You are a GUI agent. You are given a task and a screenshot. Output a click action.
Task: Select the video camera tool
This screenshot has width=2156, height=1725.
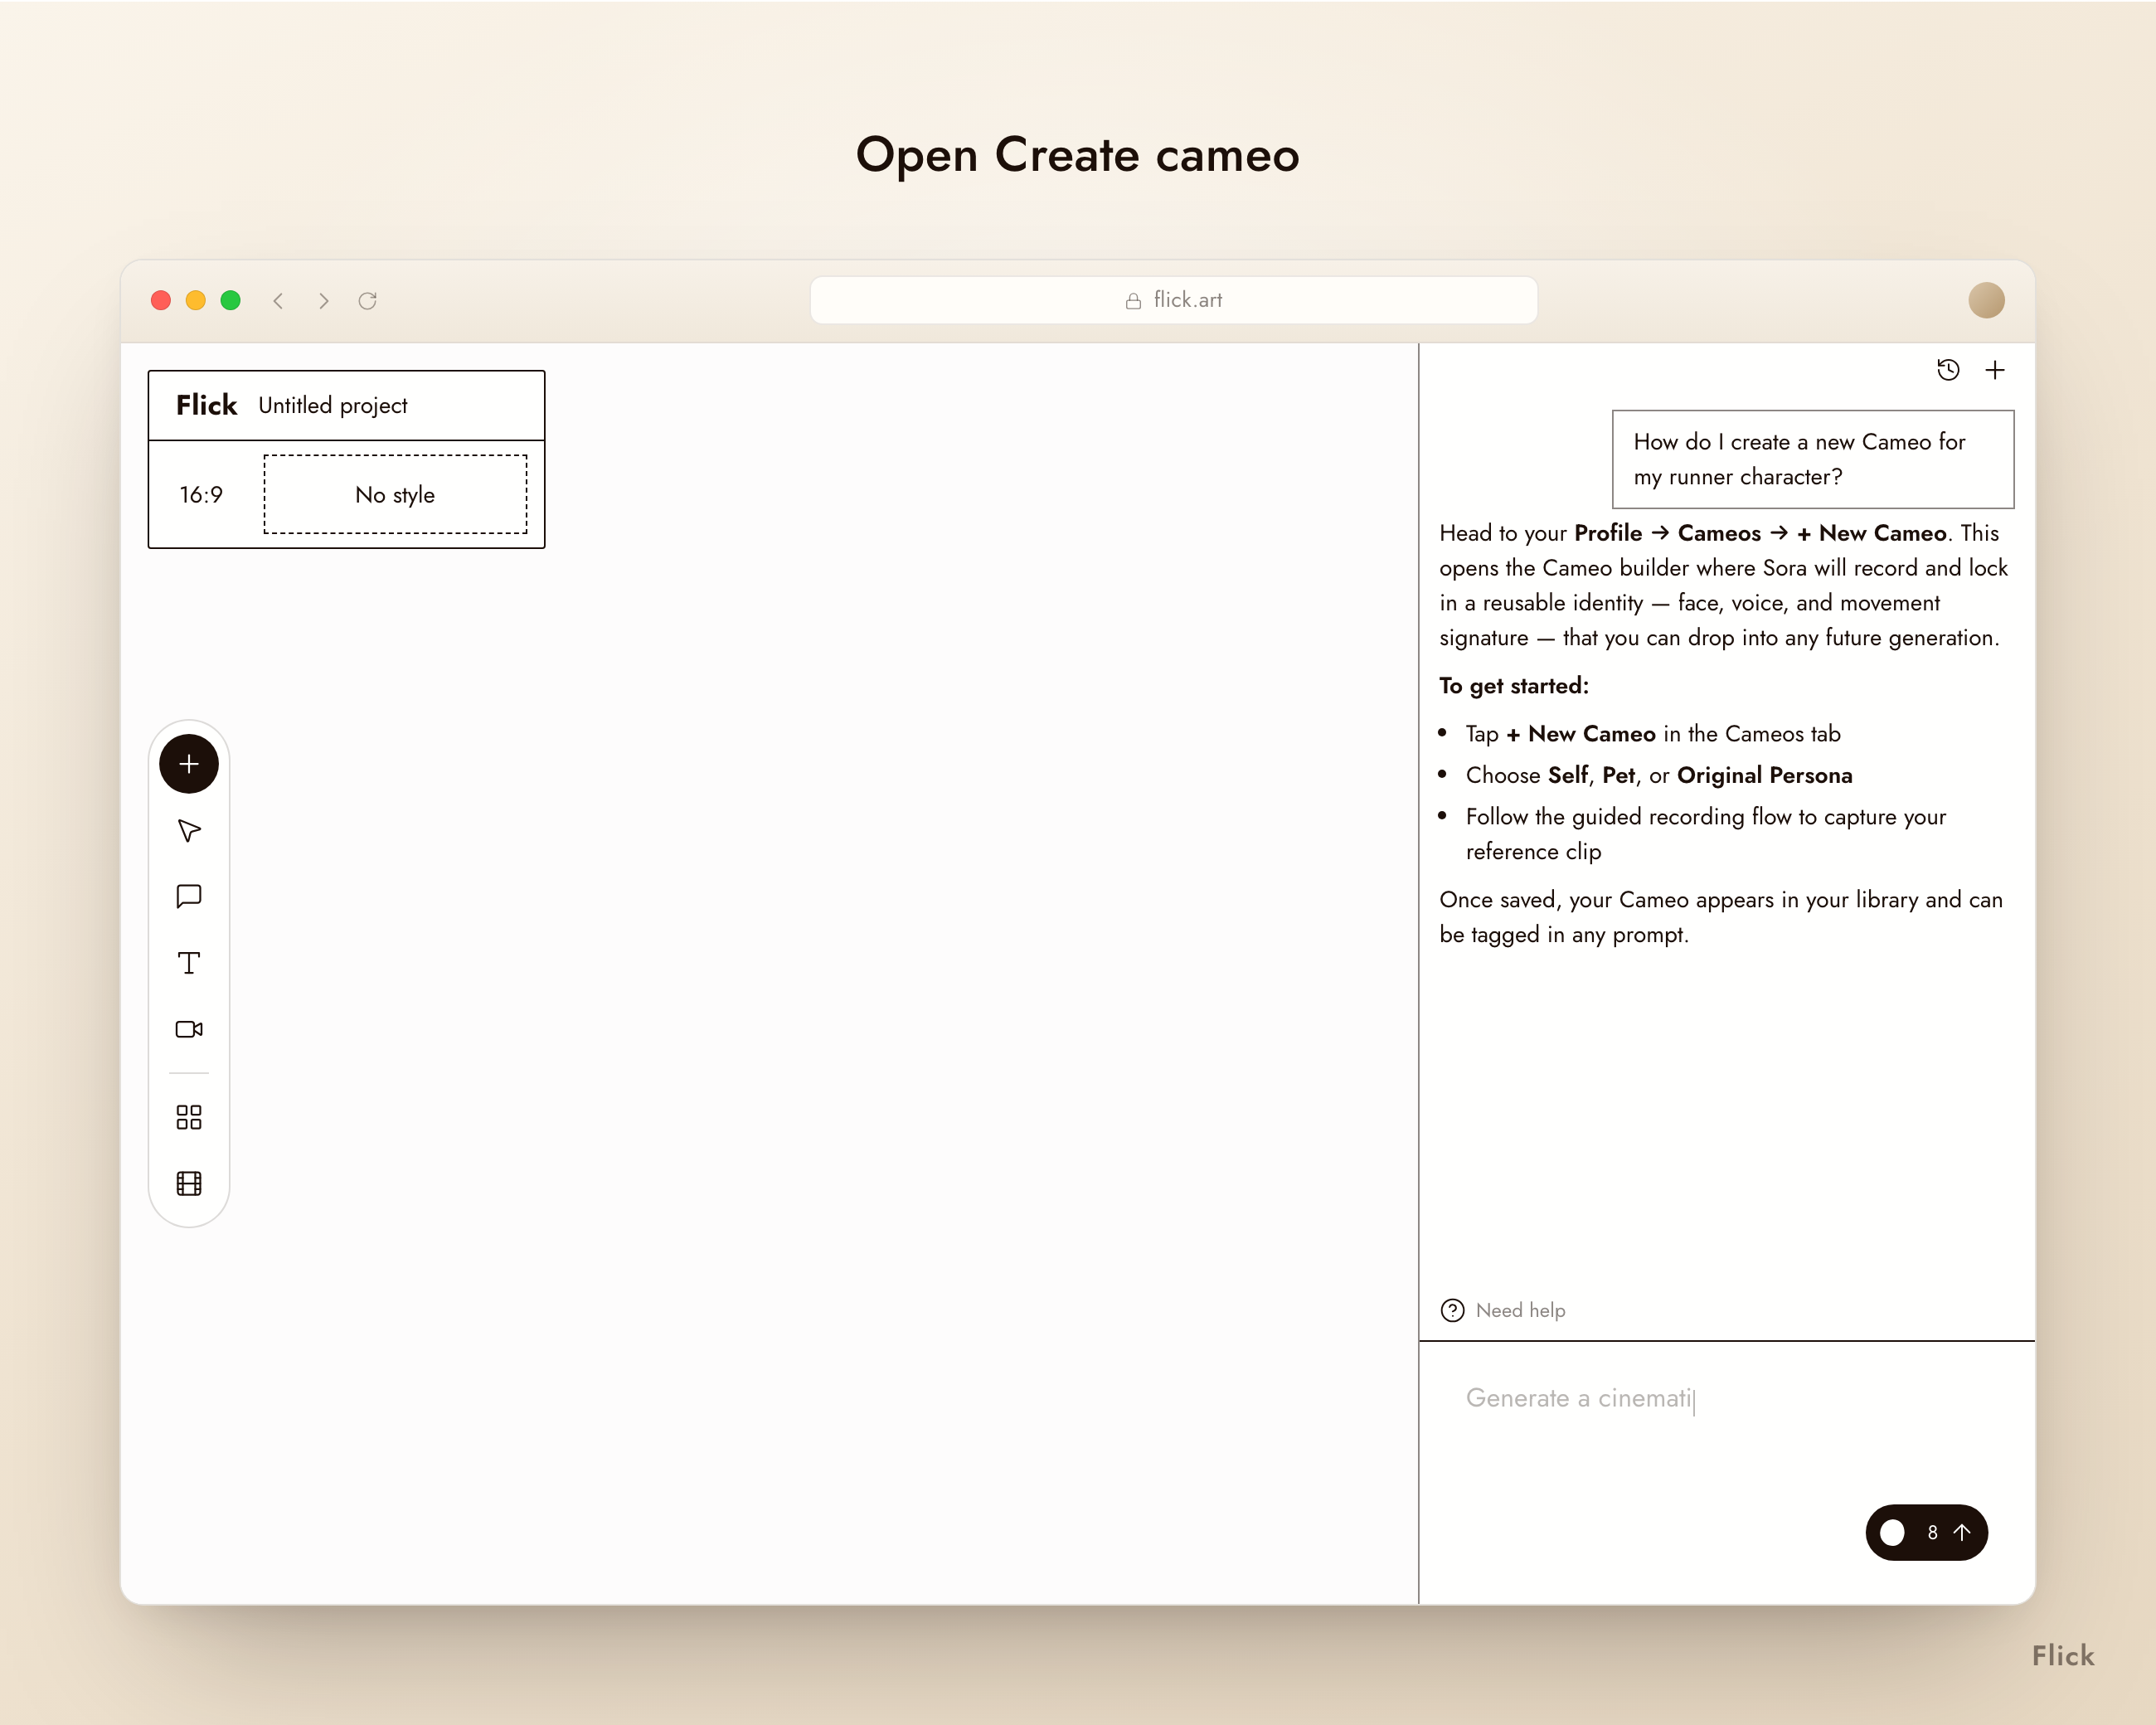[189, 1029]
